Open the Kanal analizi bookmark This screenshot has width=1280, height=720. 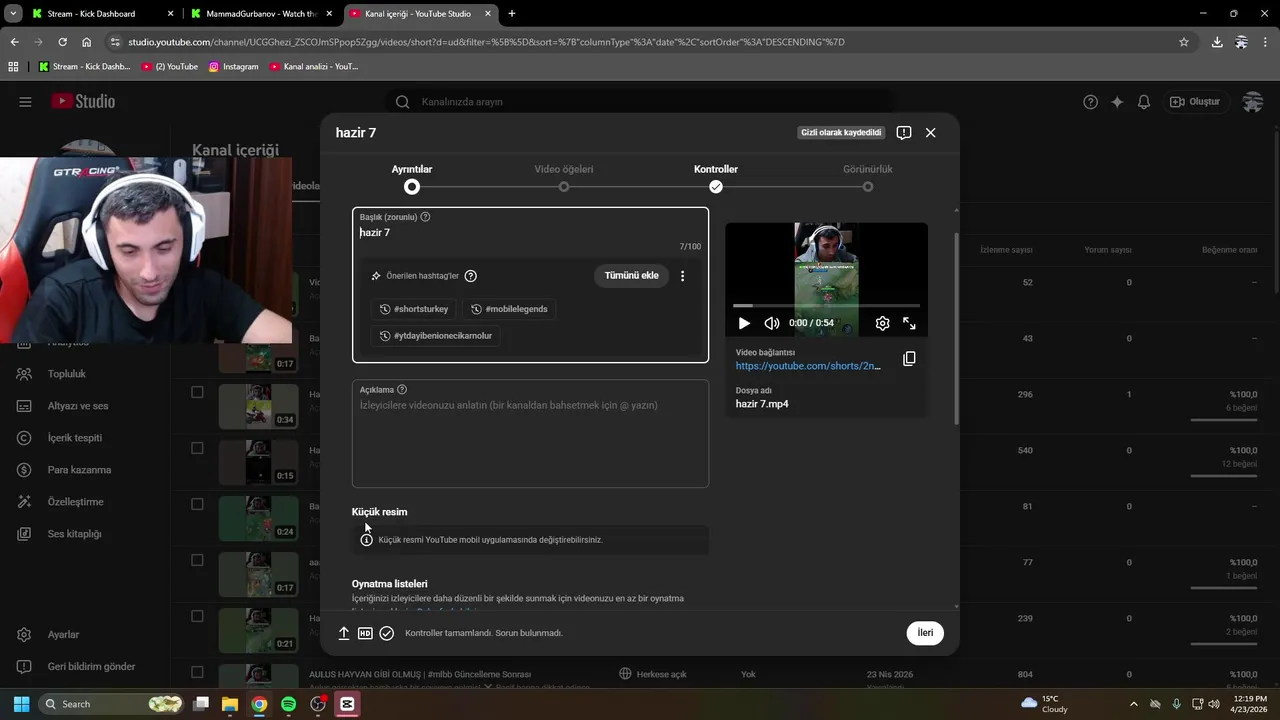pos(314,67)
